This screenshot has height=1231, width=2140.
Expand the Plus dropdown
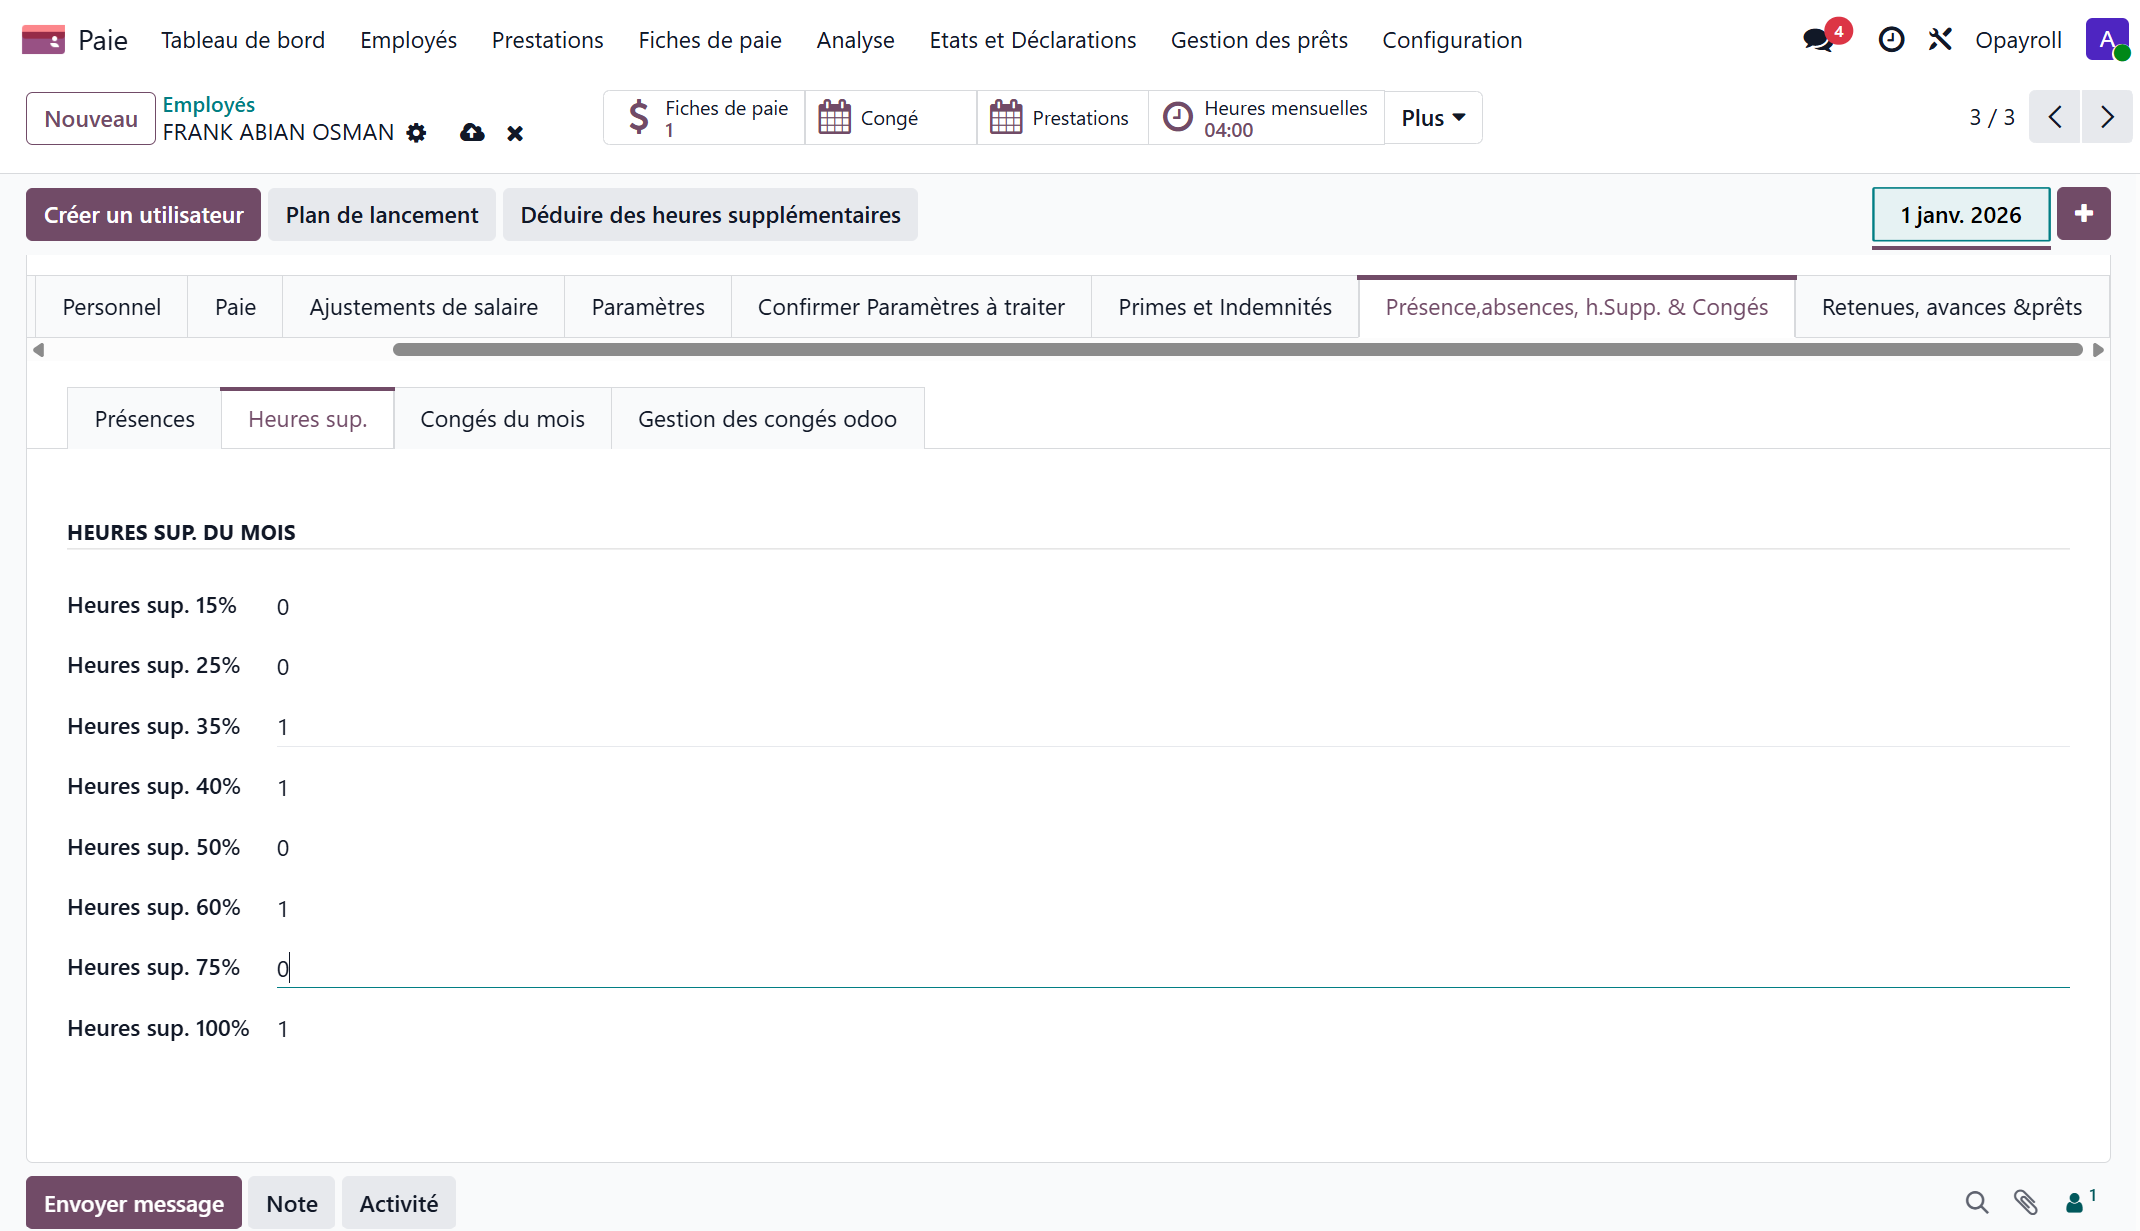pos(1432,118)
